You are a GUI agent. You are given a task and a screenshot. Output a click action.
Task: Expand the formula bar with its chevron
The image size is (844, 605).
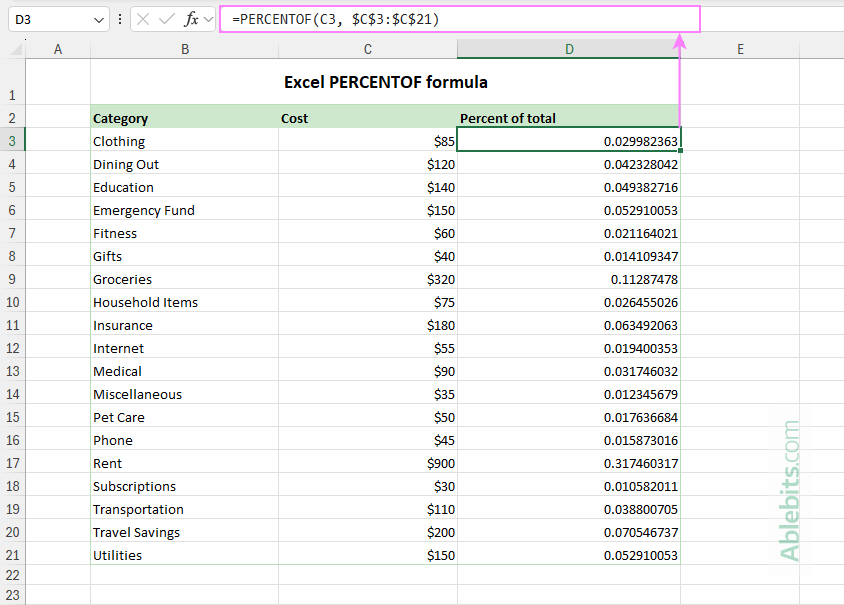(x=208, y=19)
